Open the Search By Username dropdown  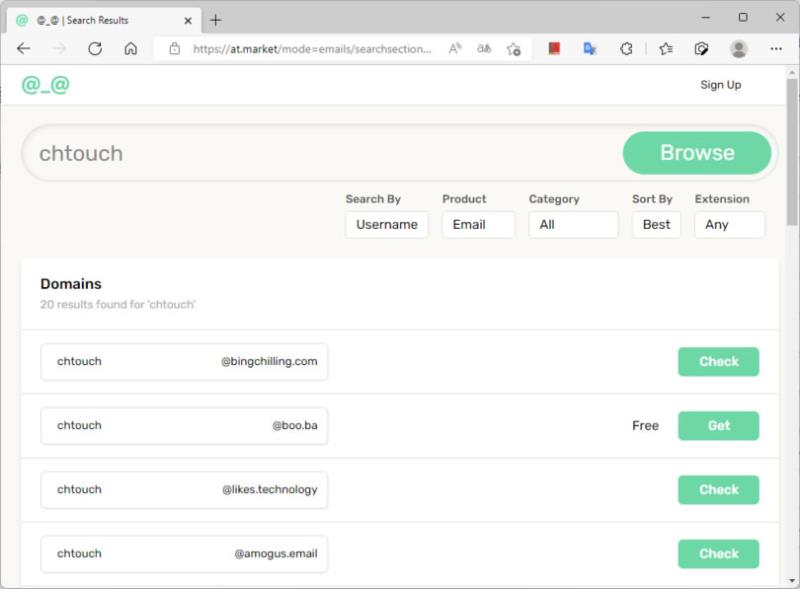[x=387, y=225]
